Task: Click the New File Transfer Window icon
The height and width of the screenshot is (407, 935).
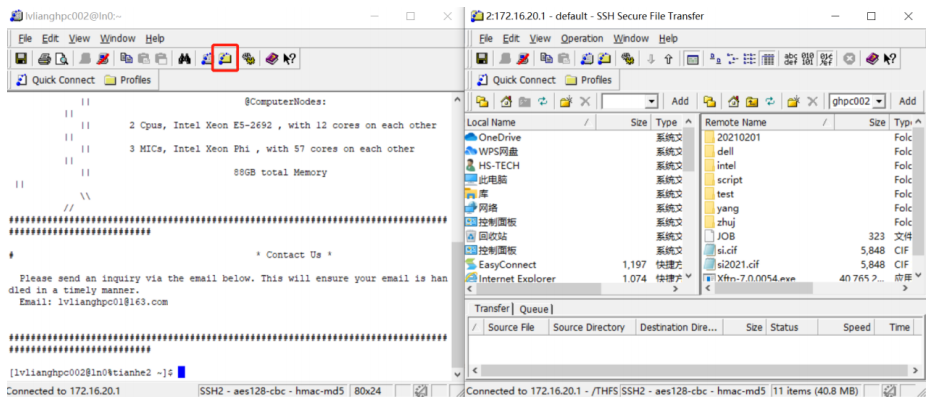Action: [x=225, y=59]
